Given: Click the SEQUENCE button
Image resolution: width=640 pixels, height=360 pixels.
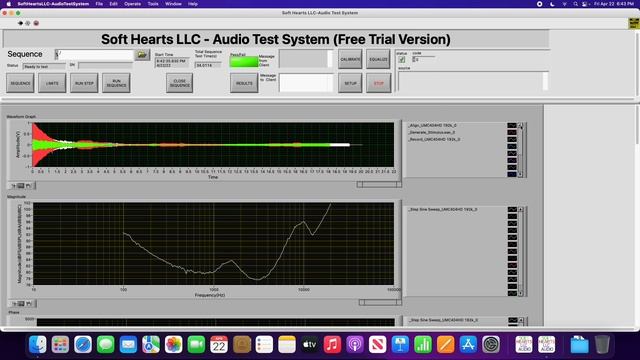Looking at the screenshot, I should click(20, 83).
